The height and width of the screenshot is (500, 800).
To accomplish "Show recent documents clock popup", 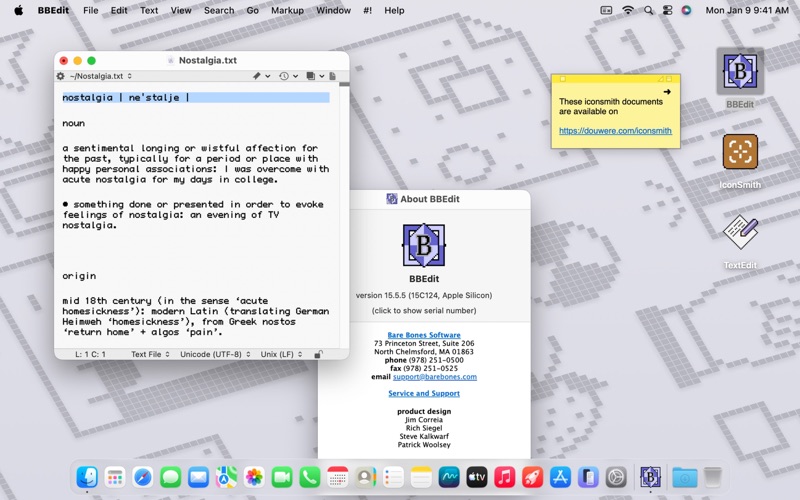I will pos(284,76).
